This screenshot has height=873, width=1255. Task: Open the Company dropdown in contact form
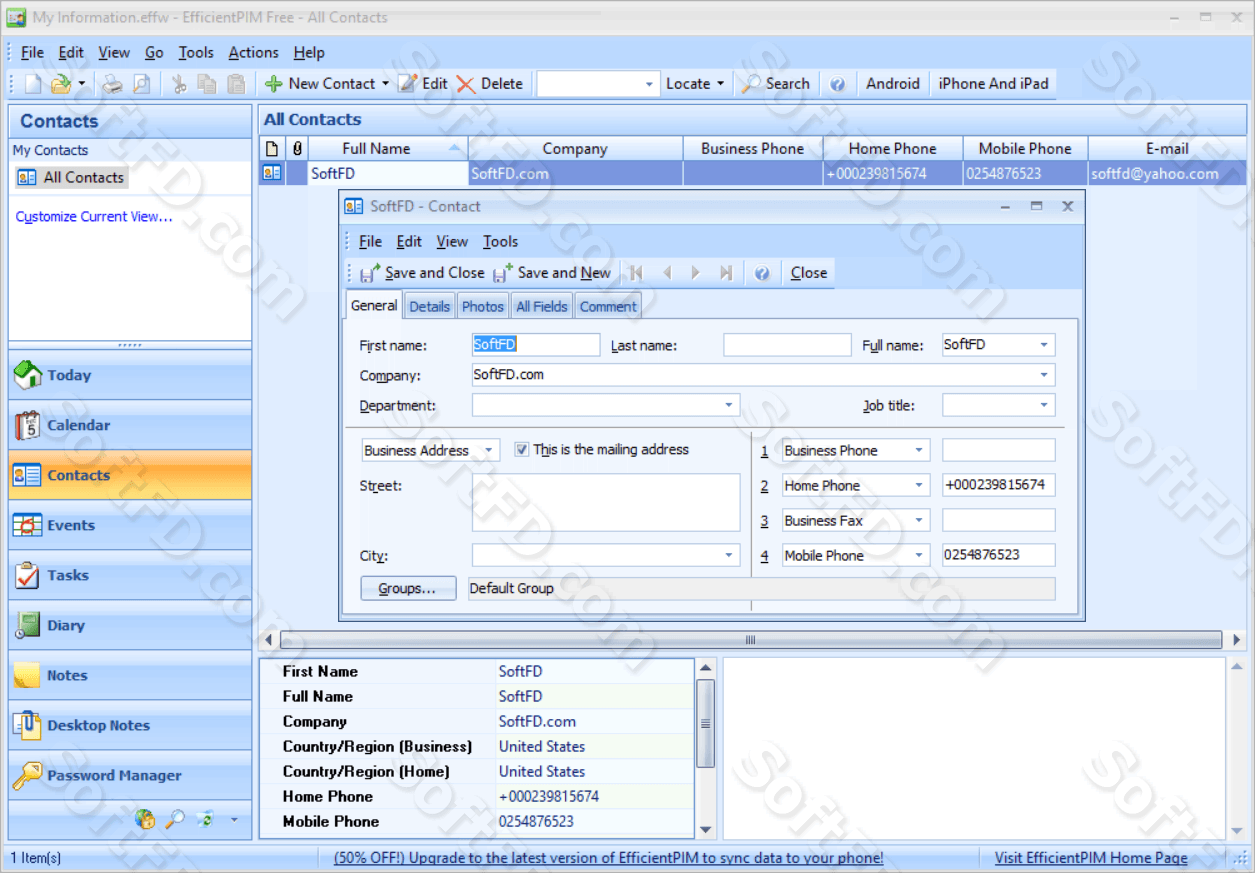1044,375
